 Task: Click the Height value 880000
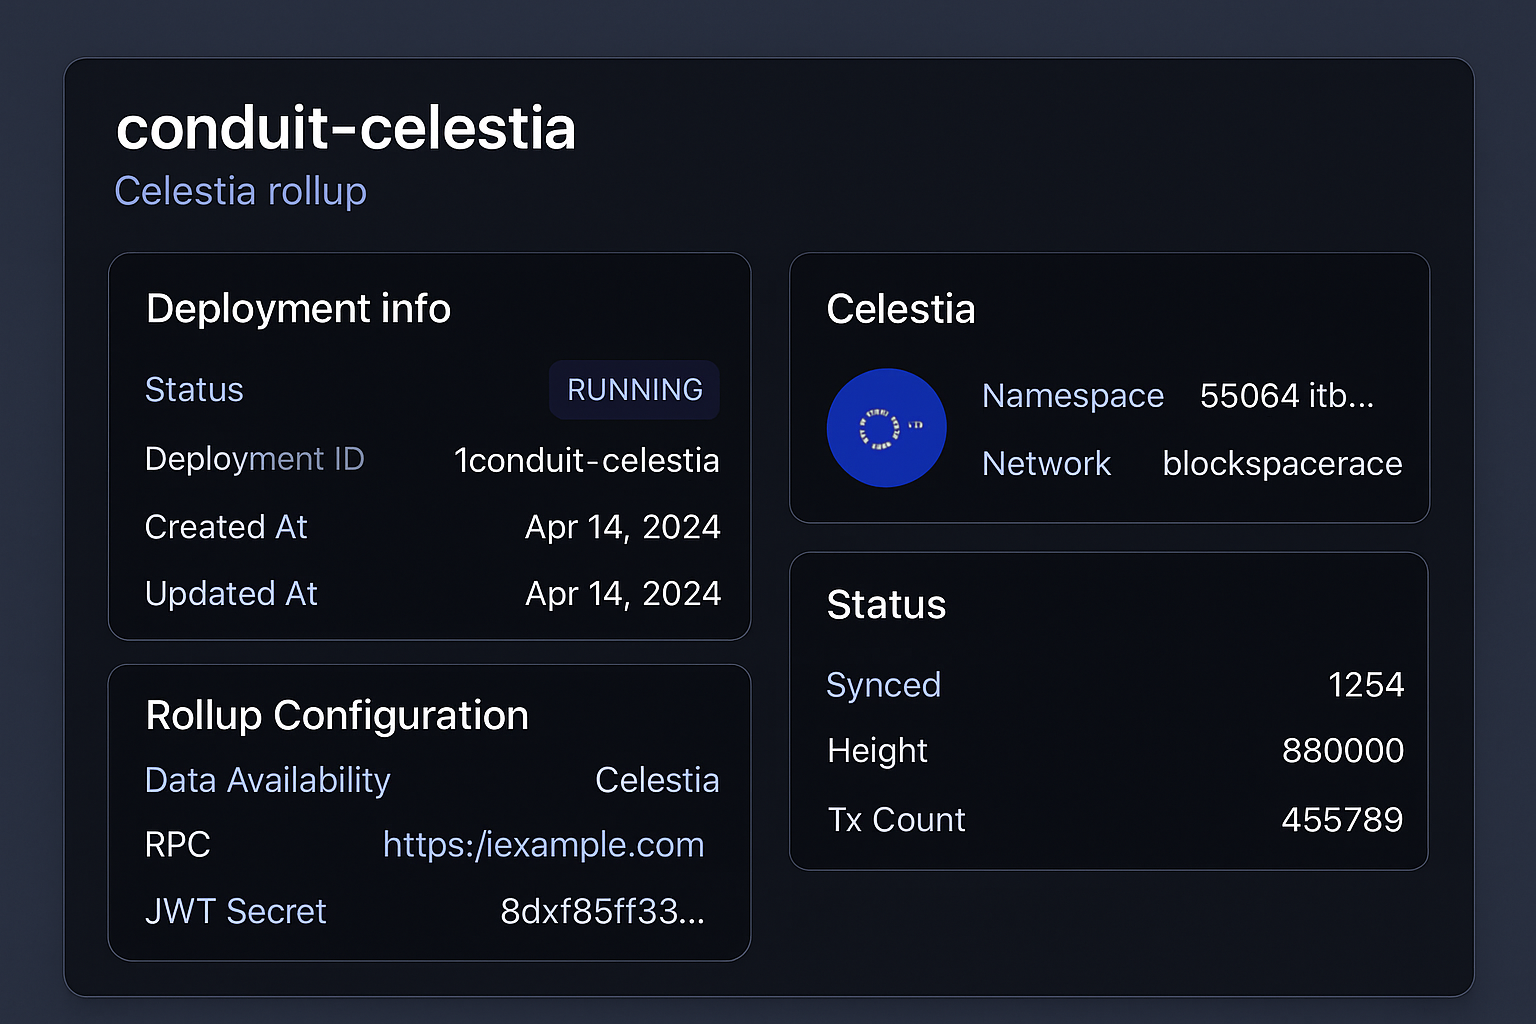[x=1342, y=751]
